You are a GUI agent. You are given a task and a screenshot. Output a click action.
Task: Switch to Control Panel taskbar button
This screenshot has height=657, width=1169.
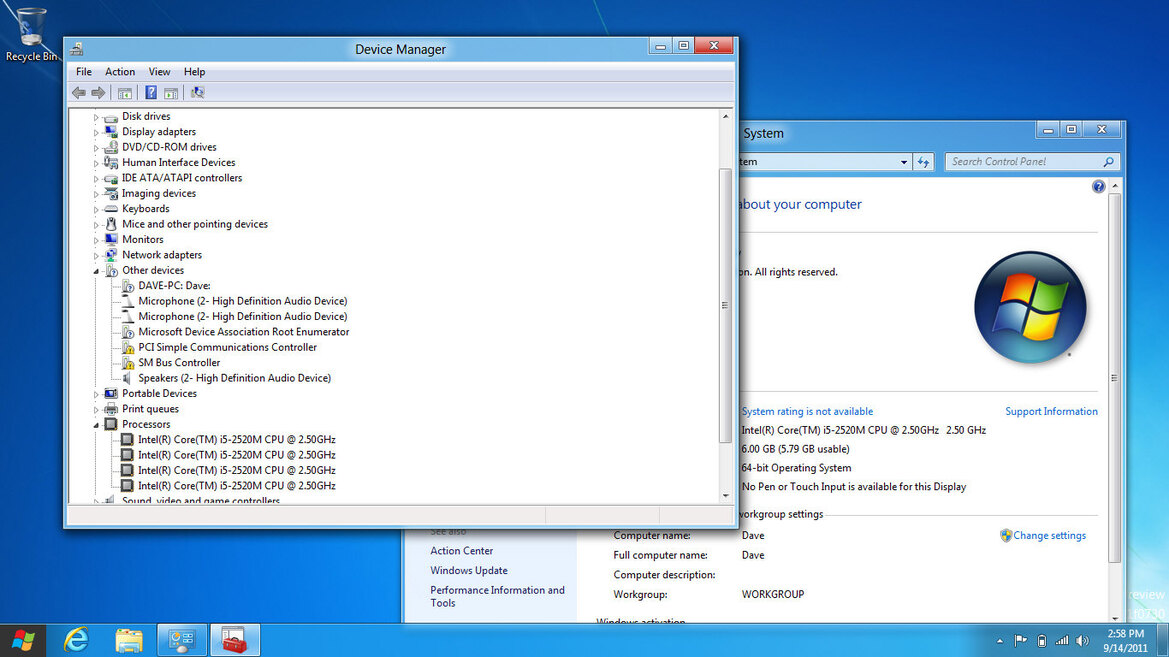tap(181, 640)
